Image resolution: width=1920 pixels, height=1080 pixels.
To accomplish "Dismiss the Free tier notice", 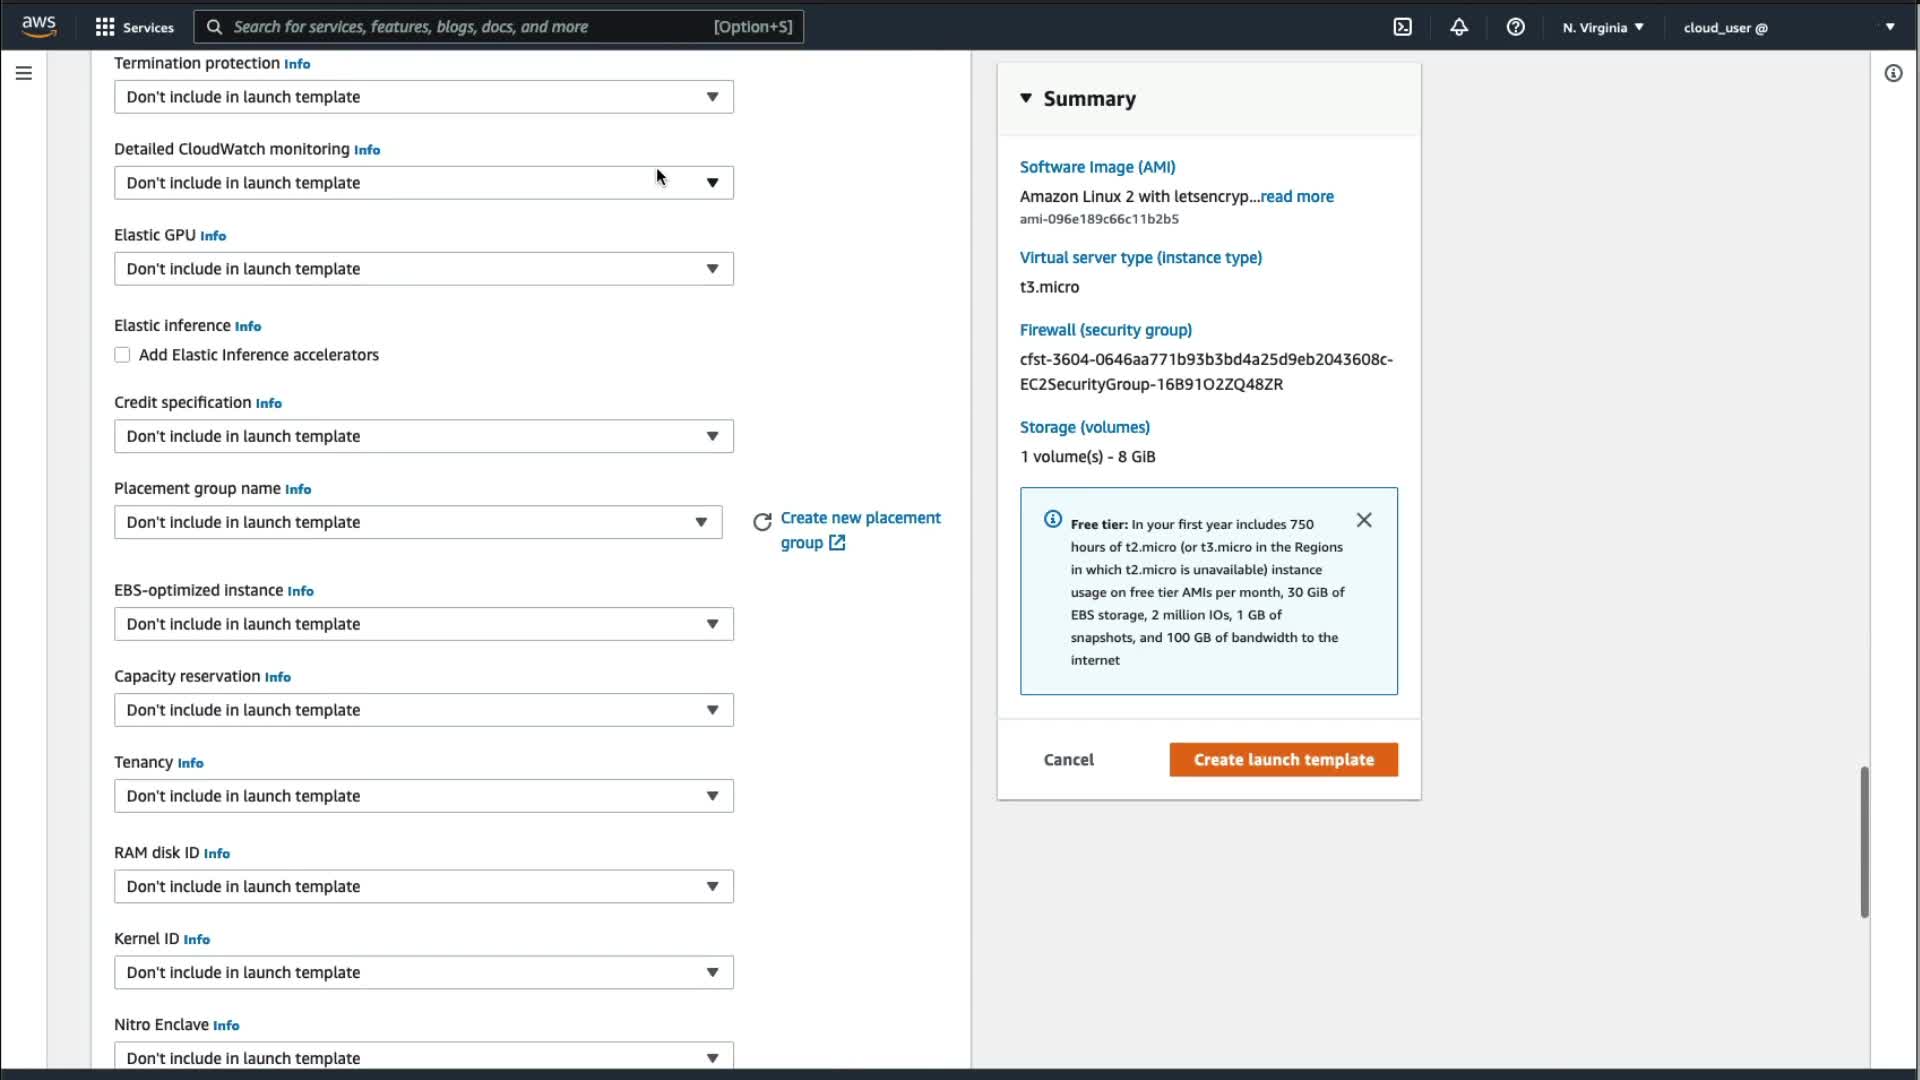I will click(x=1364, y=520).
